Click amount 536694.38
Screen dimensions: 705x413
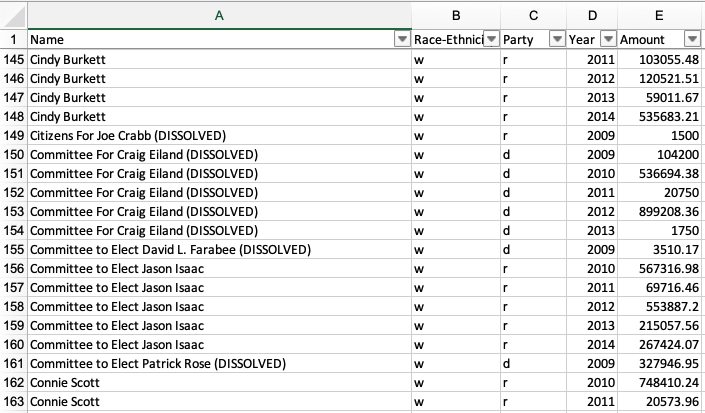660,173
